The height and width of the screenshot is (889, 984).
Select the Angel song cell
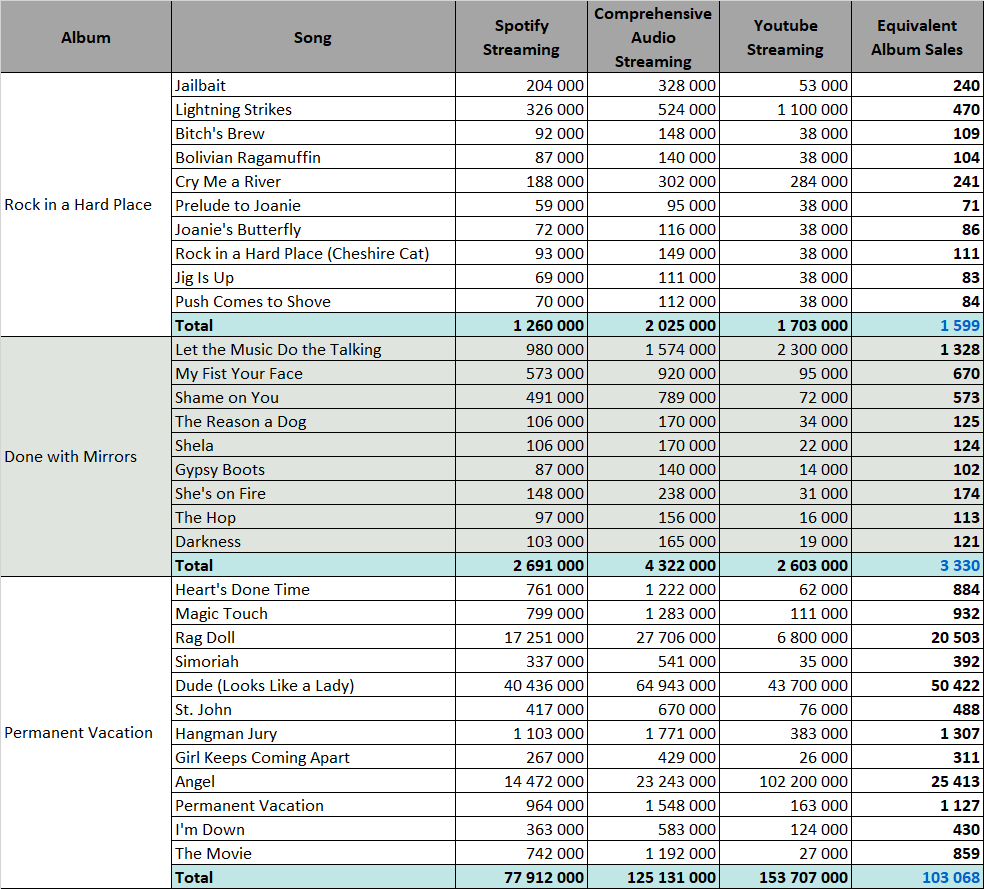click(x=313, y=781)
